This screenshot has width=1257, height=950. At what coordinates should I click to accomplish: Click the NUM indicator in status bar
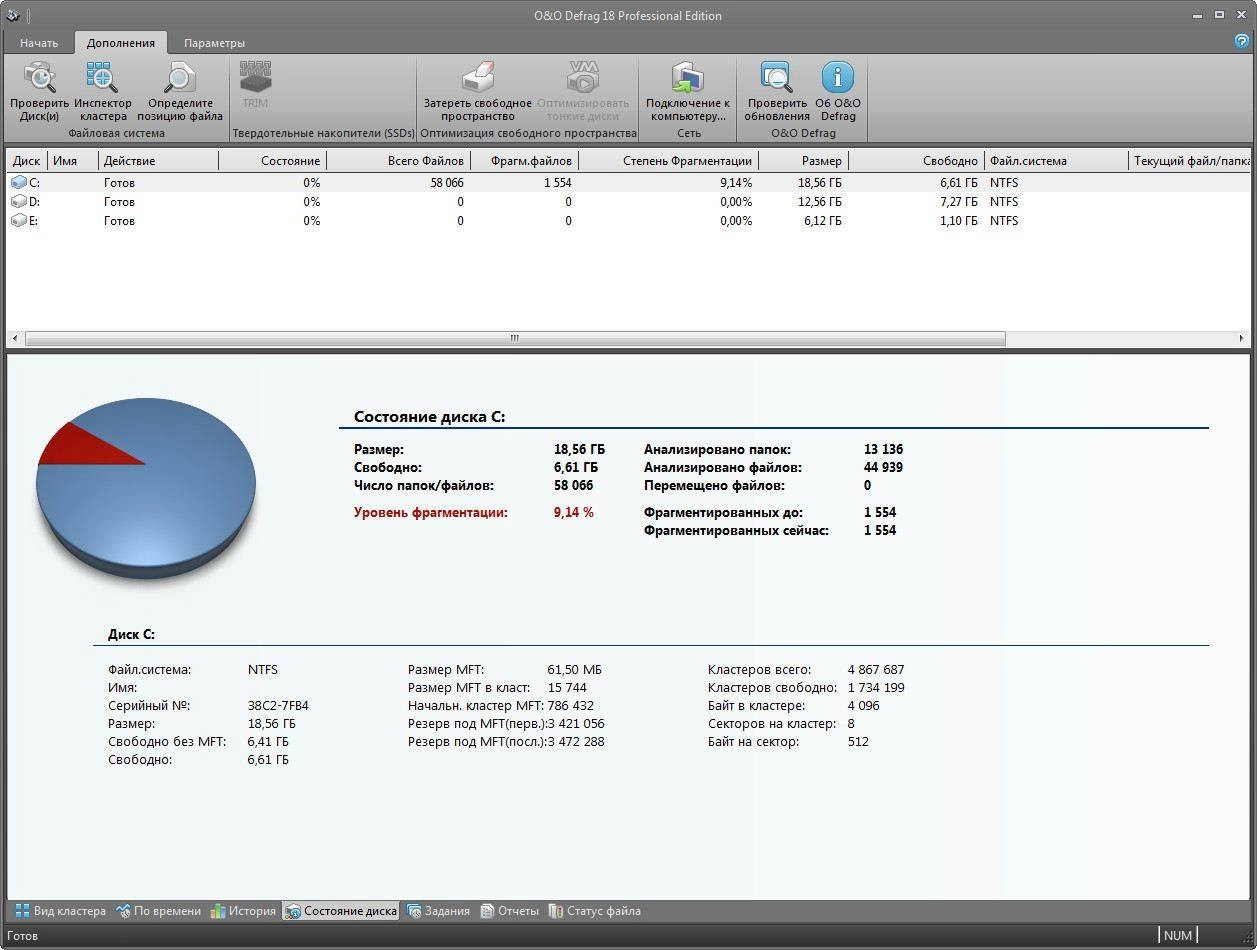click(x=1178, y=935)
